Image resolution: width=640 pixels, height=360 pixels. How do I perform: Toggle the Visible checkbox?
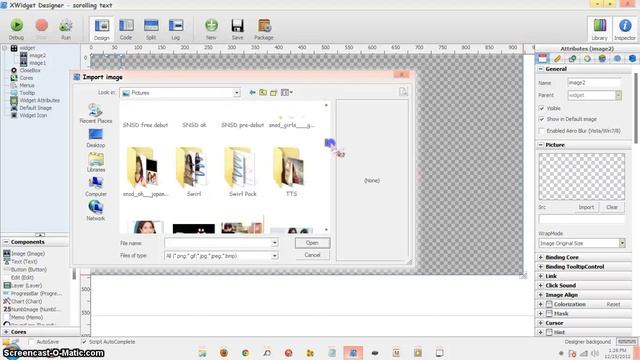[542, 108]
